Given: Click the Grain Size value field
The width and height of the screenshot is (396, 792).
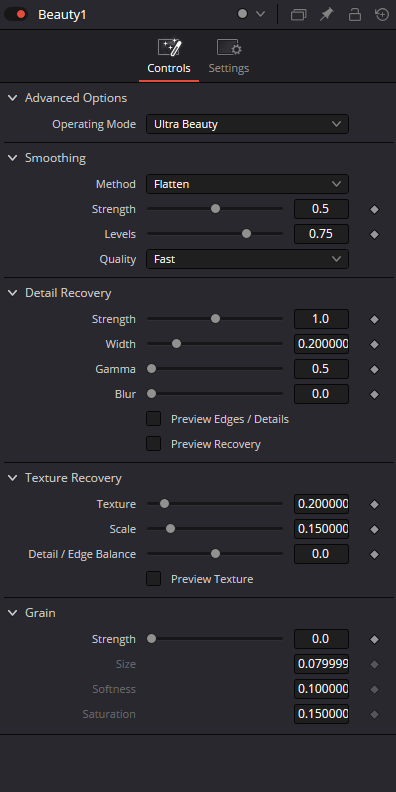Looking at the screenshot, I should 321,664.
